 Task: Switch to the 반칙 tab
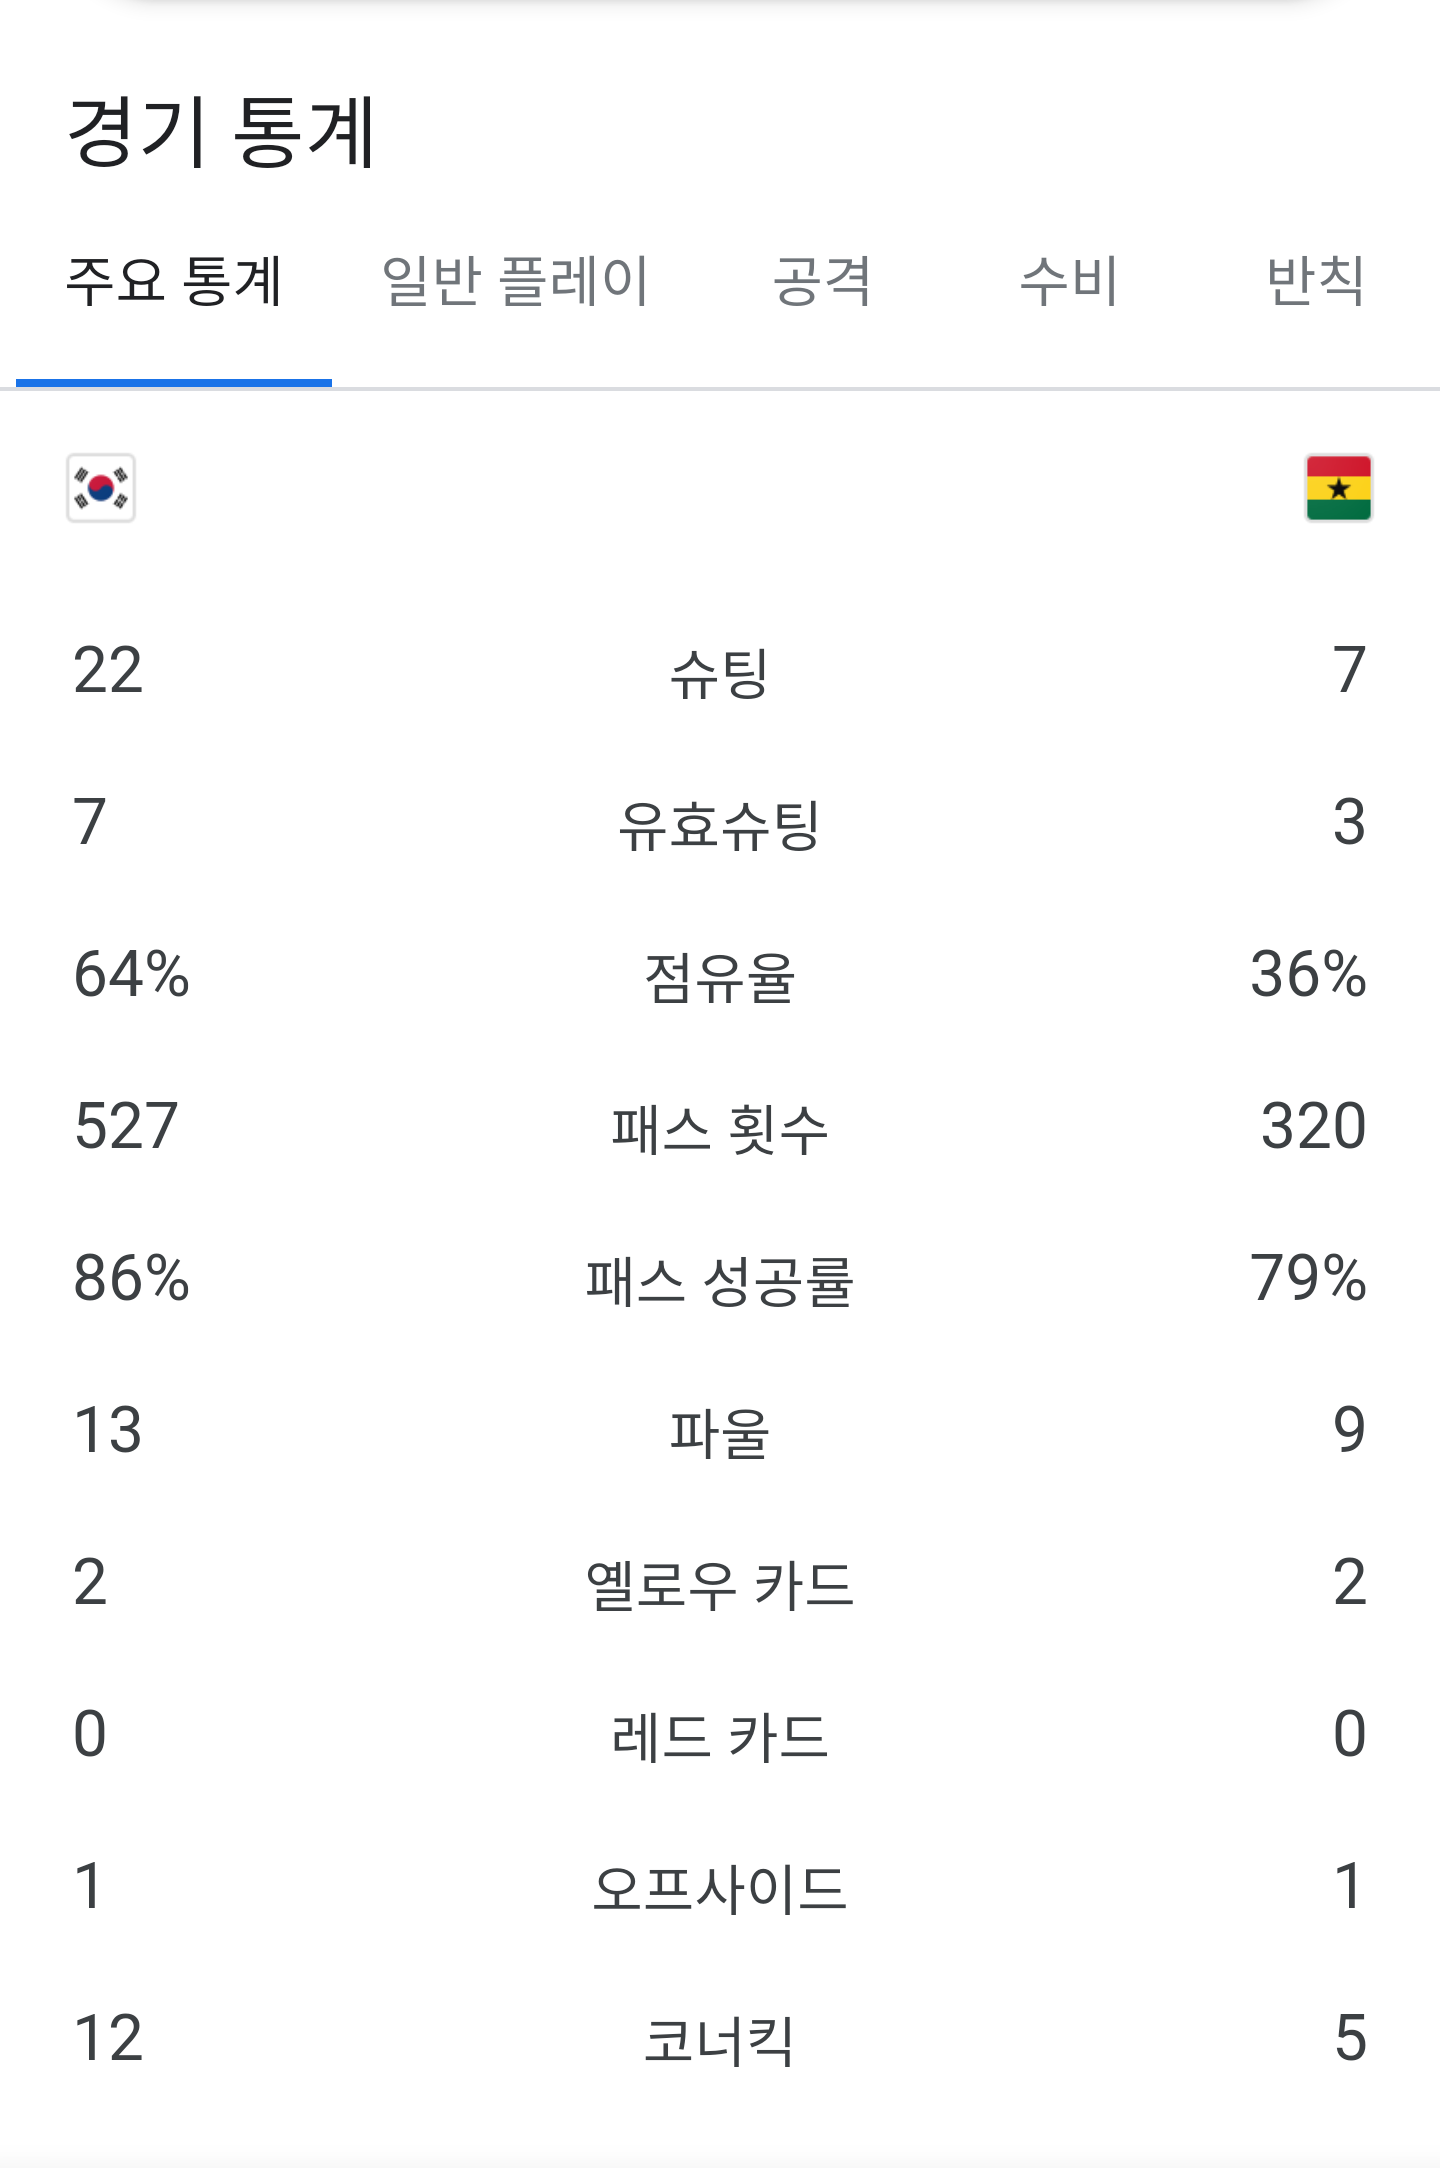point(1315,281)
